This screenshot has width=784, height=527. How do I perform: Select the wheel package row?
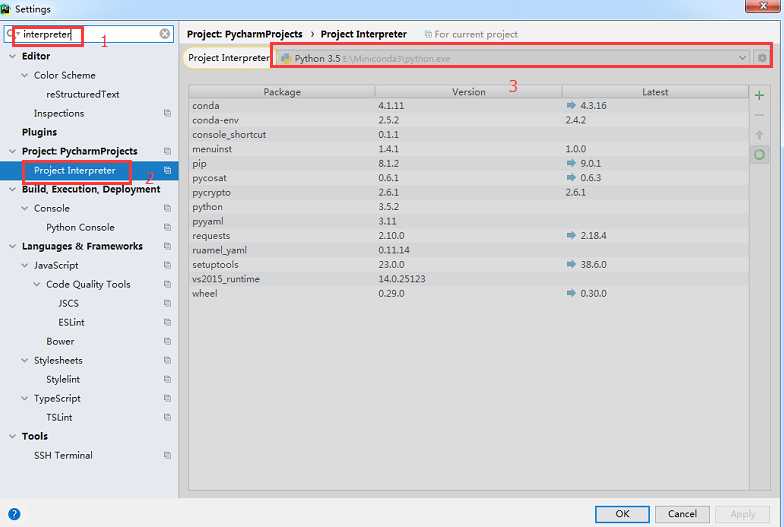pyautogui.click(x=468, y=294)
